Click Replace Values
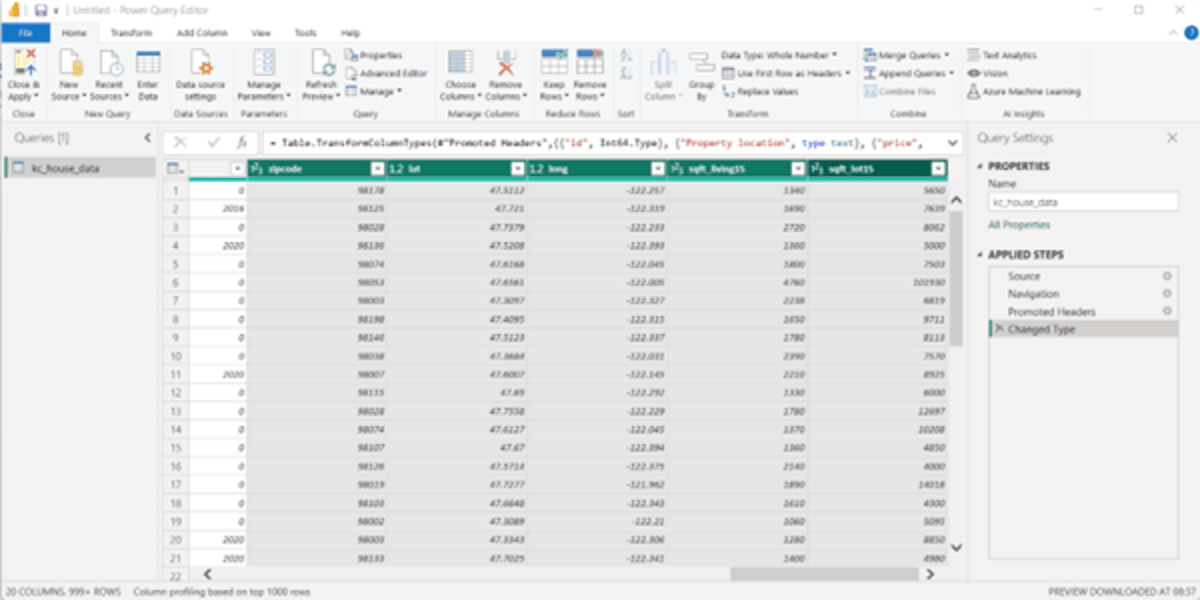 point(760,91)
